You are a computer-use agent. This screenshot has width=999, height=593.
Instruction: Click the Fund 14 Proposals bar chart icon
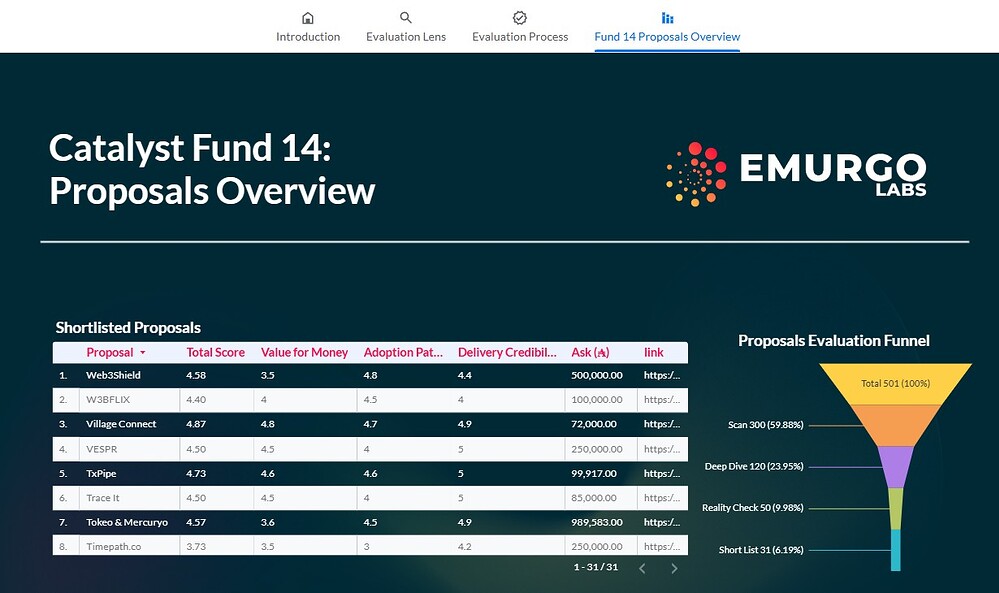[x=667, y=18]
